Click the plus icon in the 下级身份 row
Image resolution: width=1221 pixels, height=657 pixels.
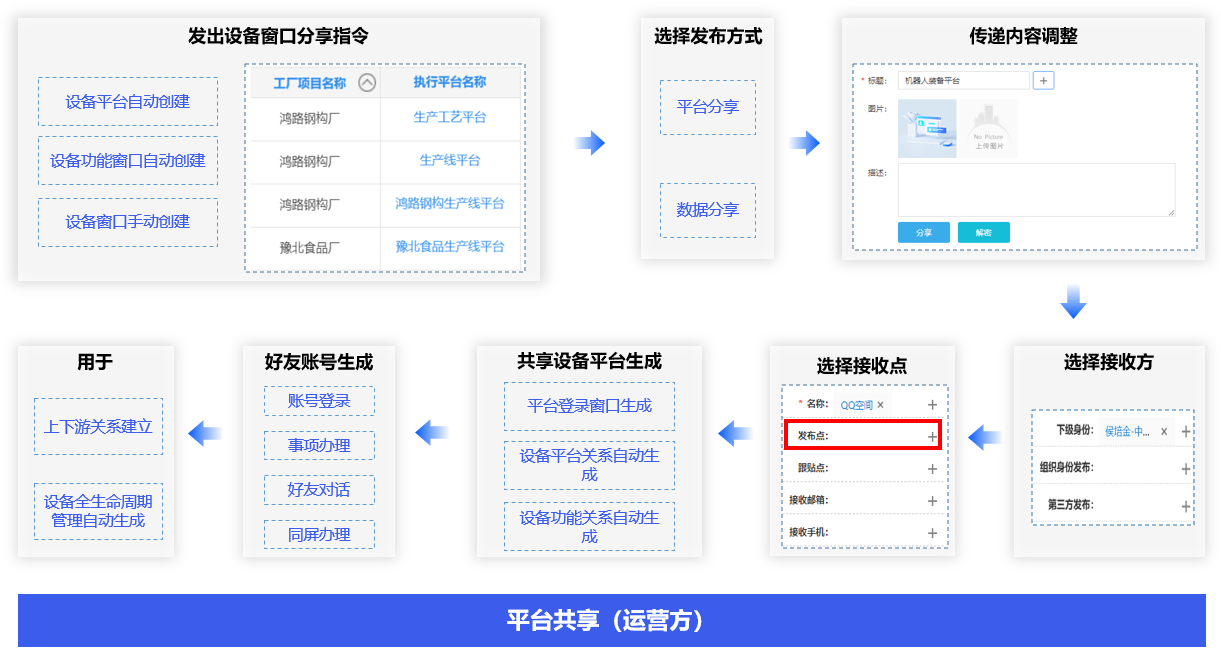[1186, 432]
